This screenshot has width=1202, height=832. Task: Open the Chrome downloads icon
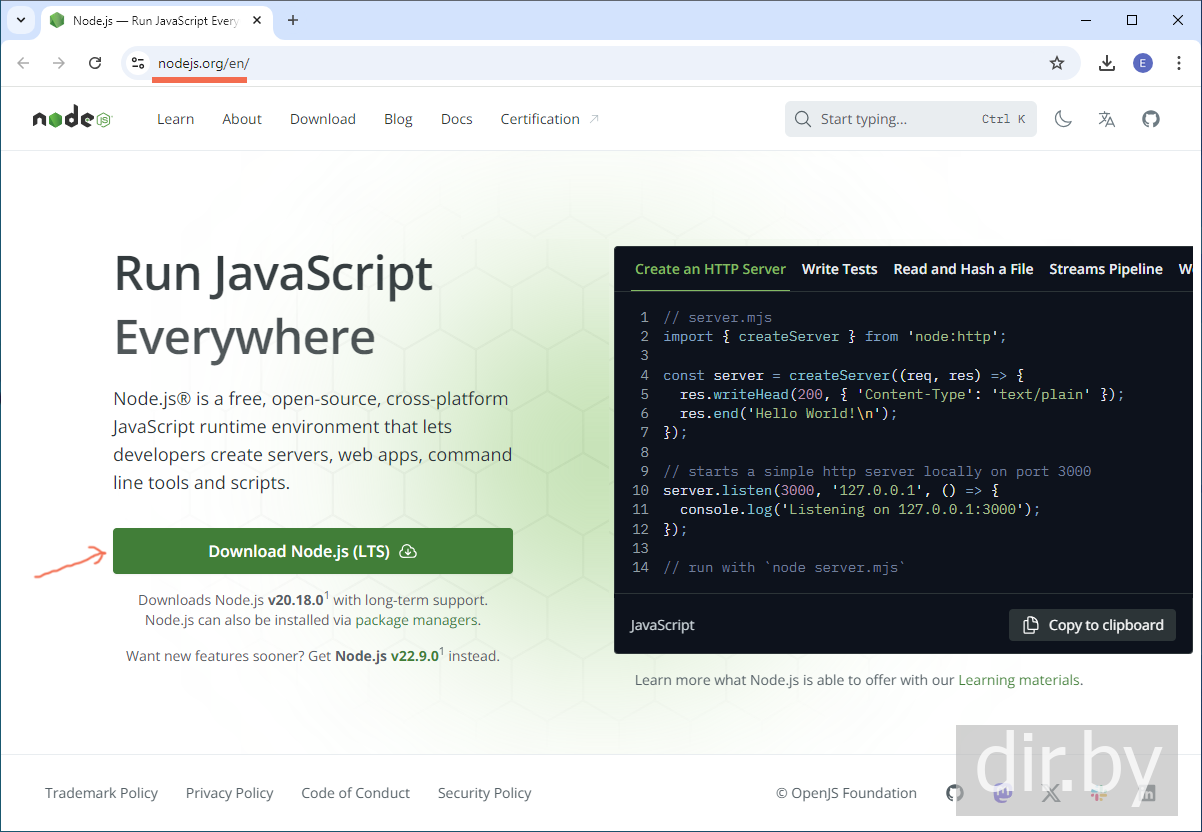[x=1107, y=63]
